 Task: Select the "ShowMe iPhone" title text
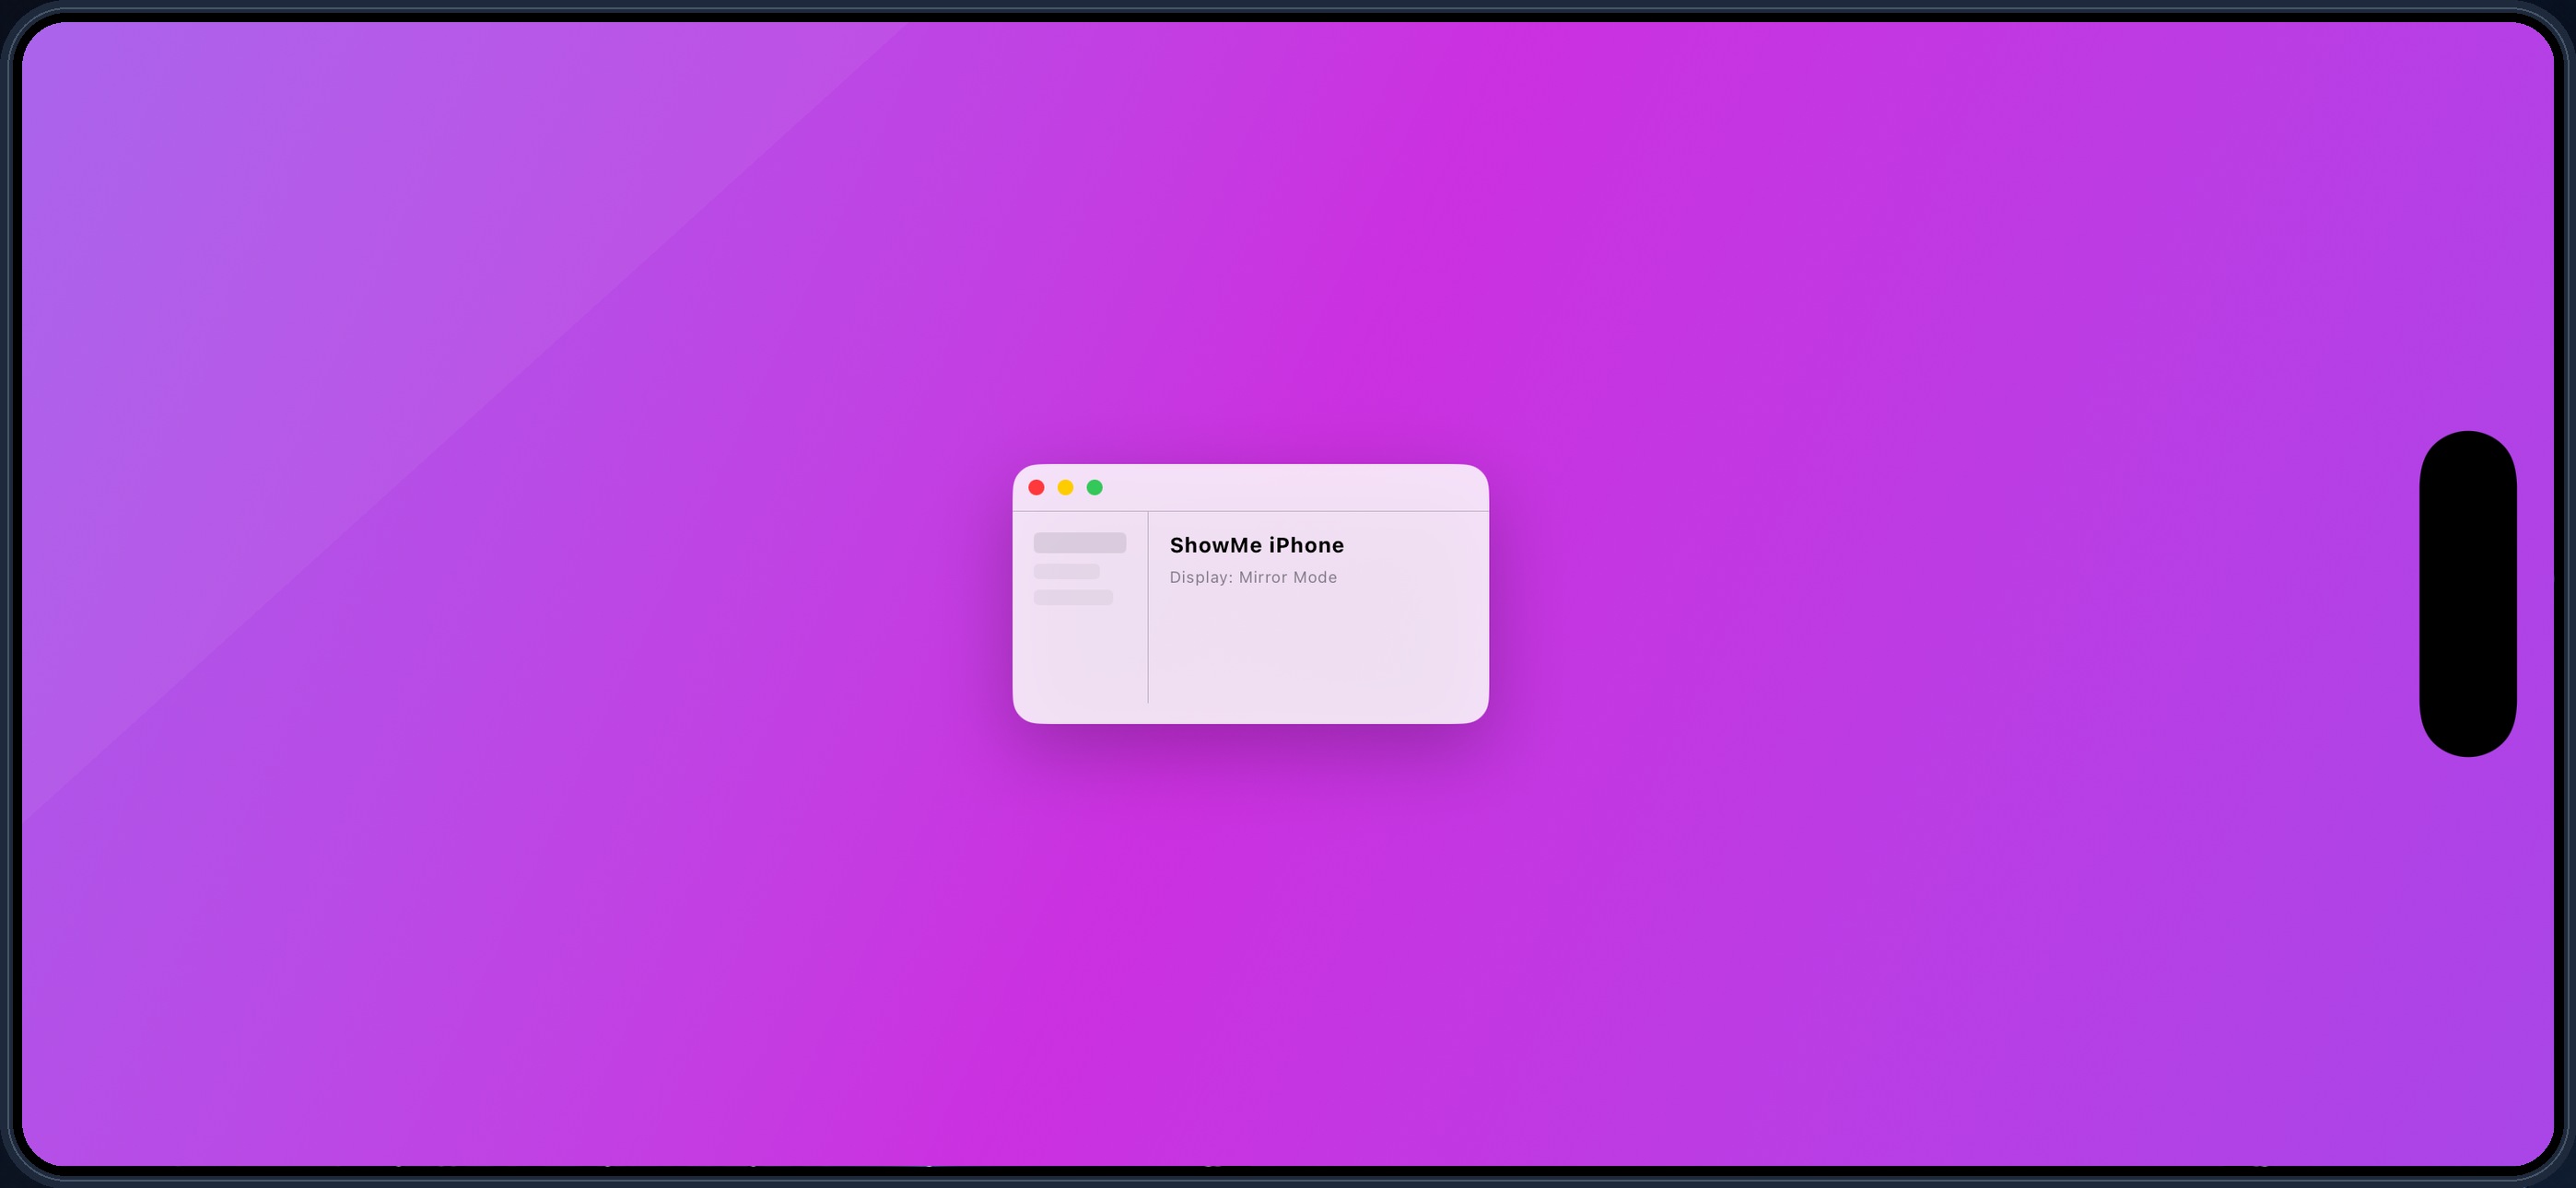[1257, 545]
